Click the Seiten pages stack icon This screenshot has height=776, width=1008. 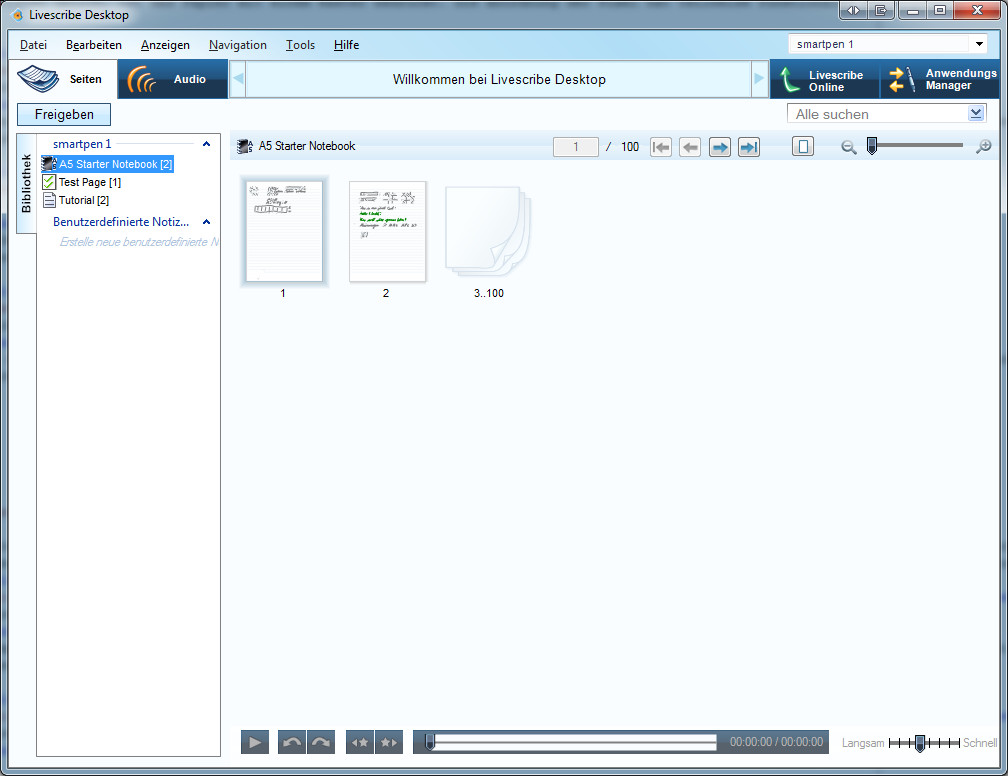click(38, 78)
